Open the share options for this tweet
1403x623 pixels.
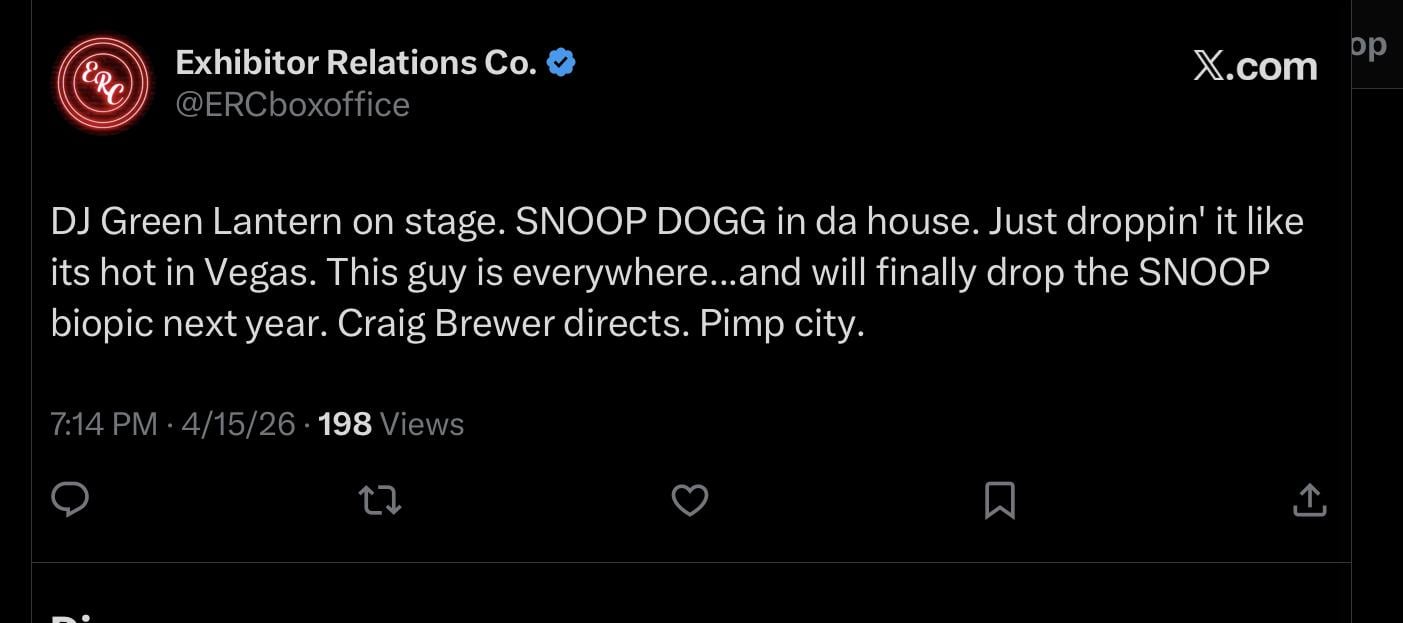click(1309, 500)
